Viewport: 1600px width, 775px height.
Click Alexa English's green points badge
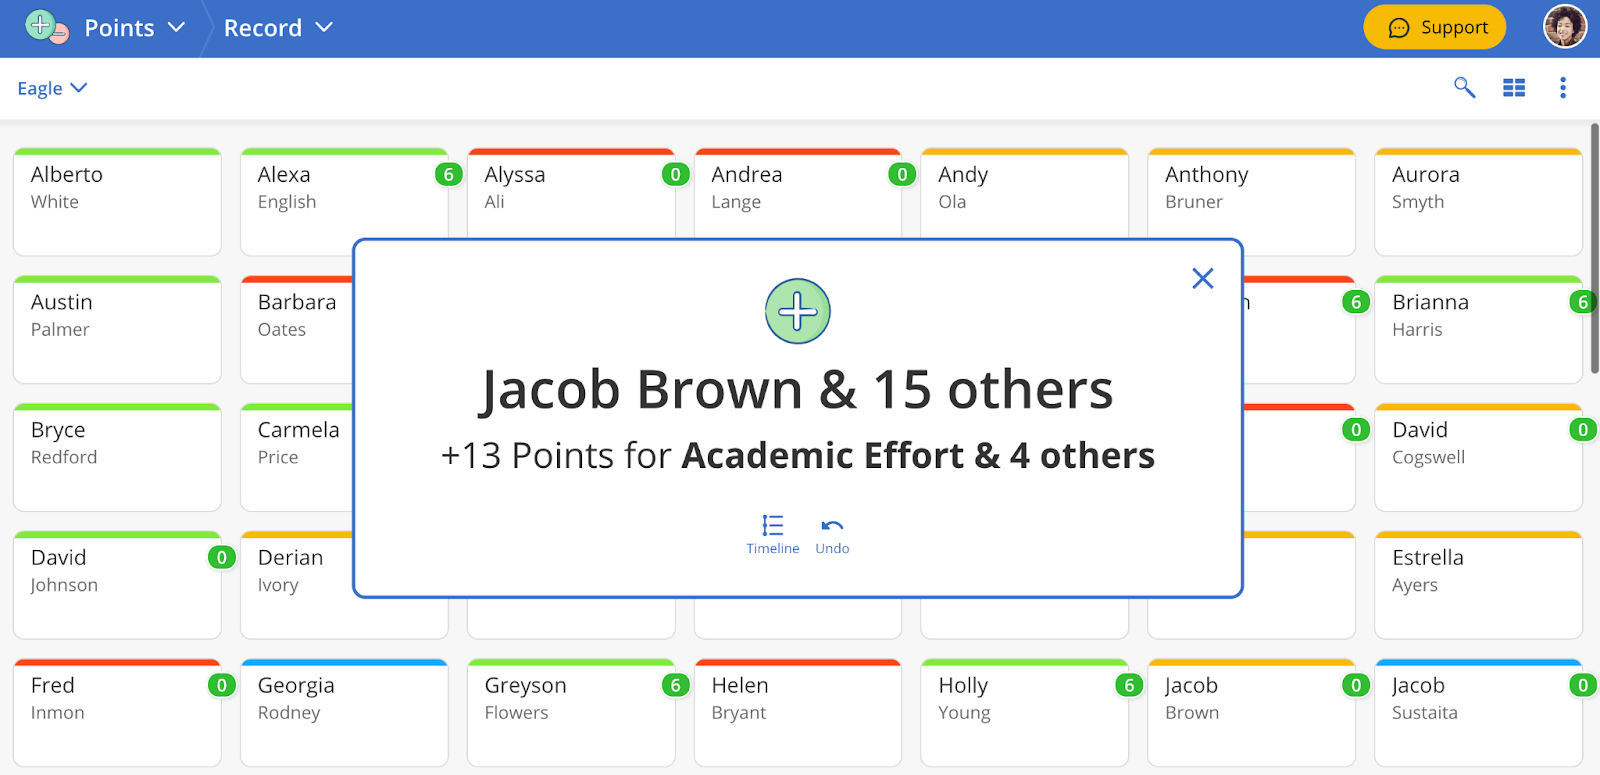(447, 173)
